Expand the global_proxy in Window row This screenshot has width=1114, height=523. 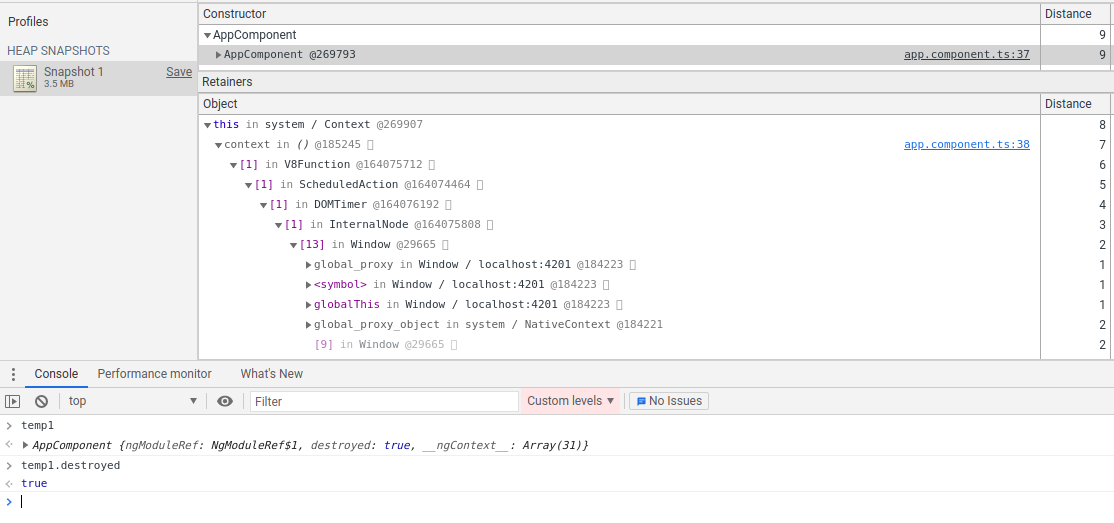(308, 265)
